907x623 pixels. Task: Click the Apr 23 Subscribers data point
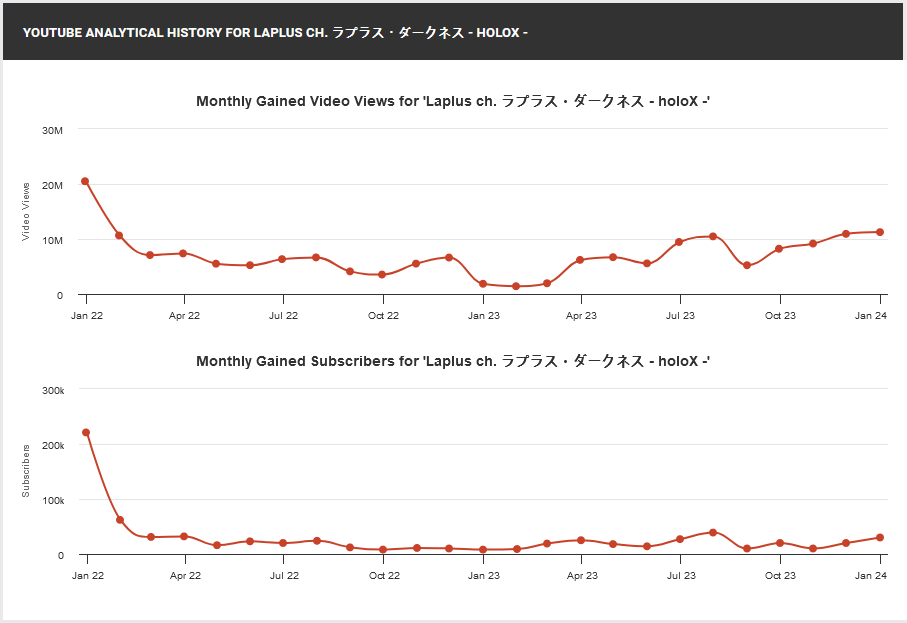581,540
